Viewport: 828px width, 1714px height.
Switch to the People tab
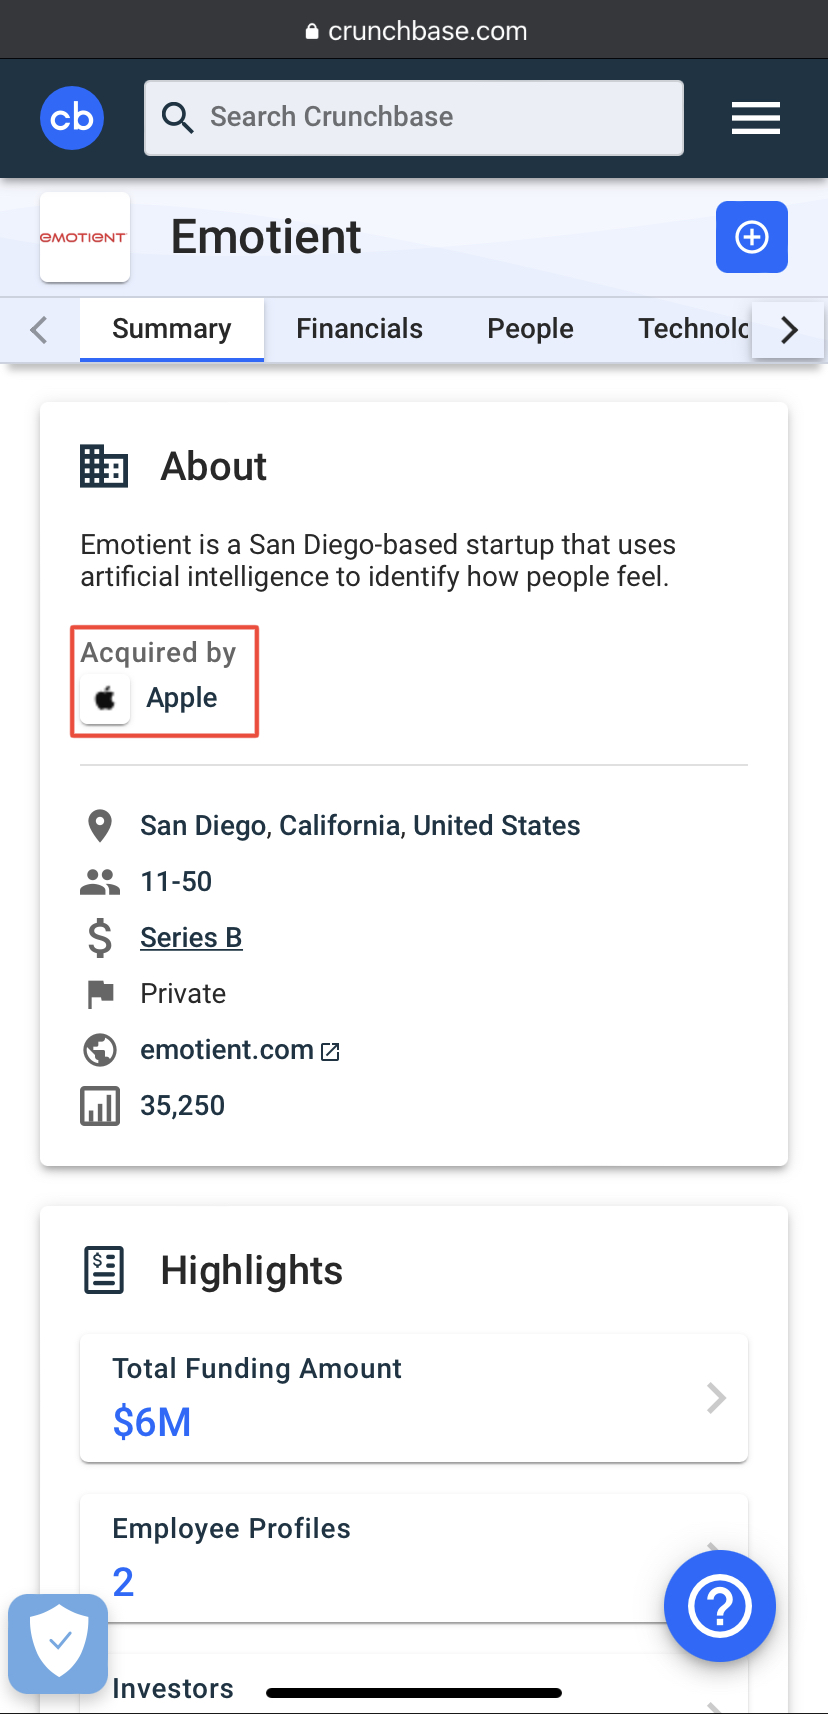coord(530,329)
